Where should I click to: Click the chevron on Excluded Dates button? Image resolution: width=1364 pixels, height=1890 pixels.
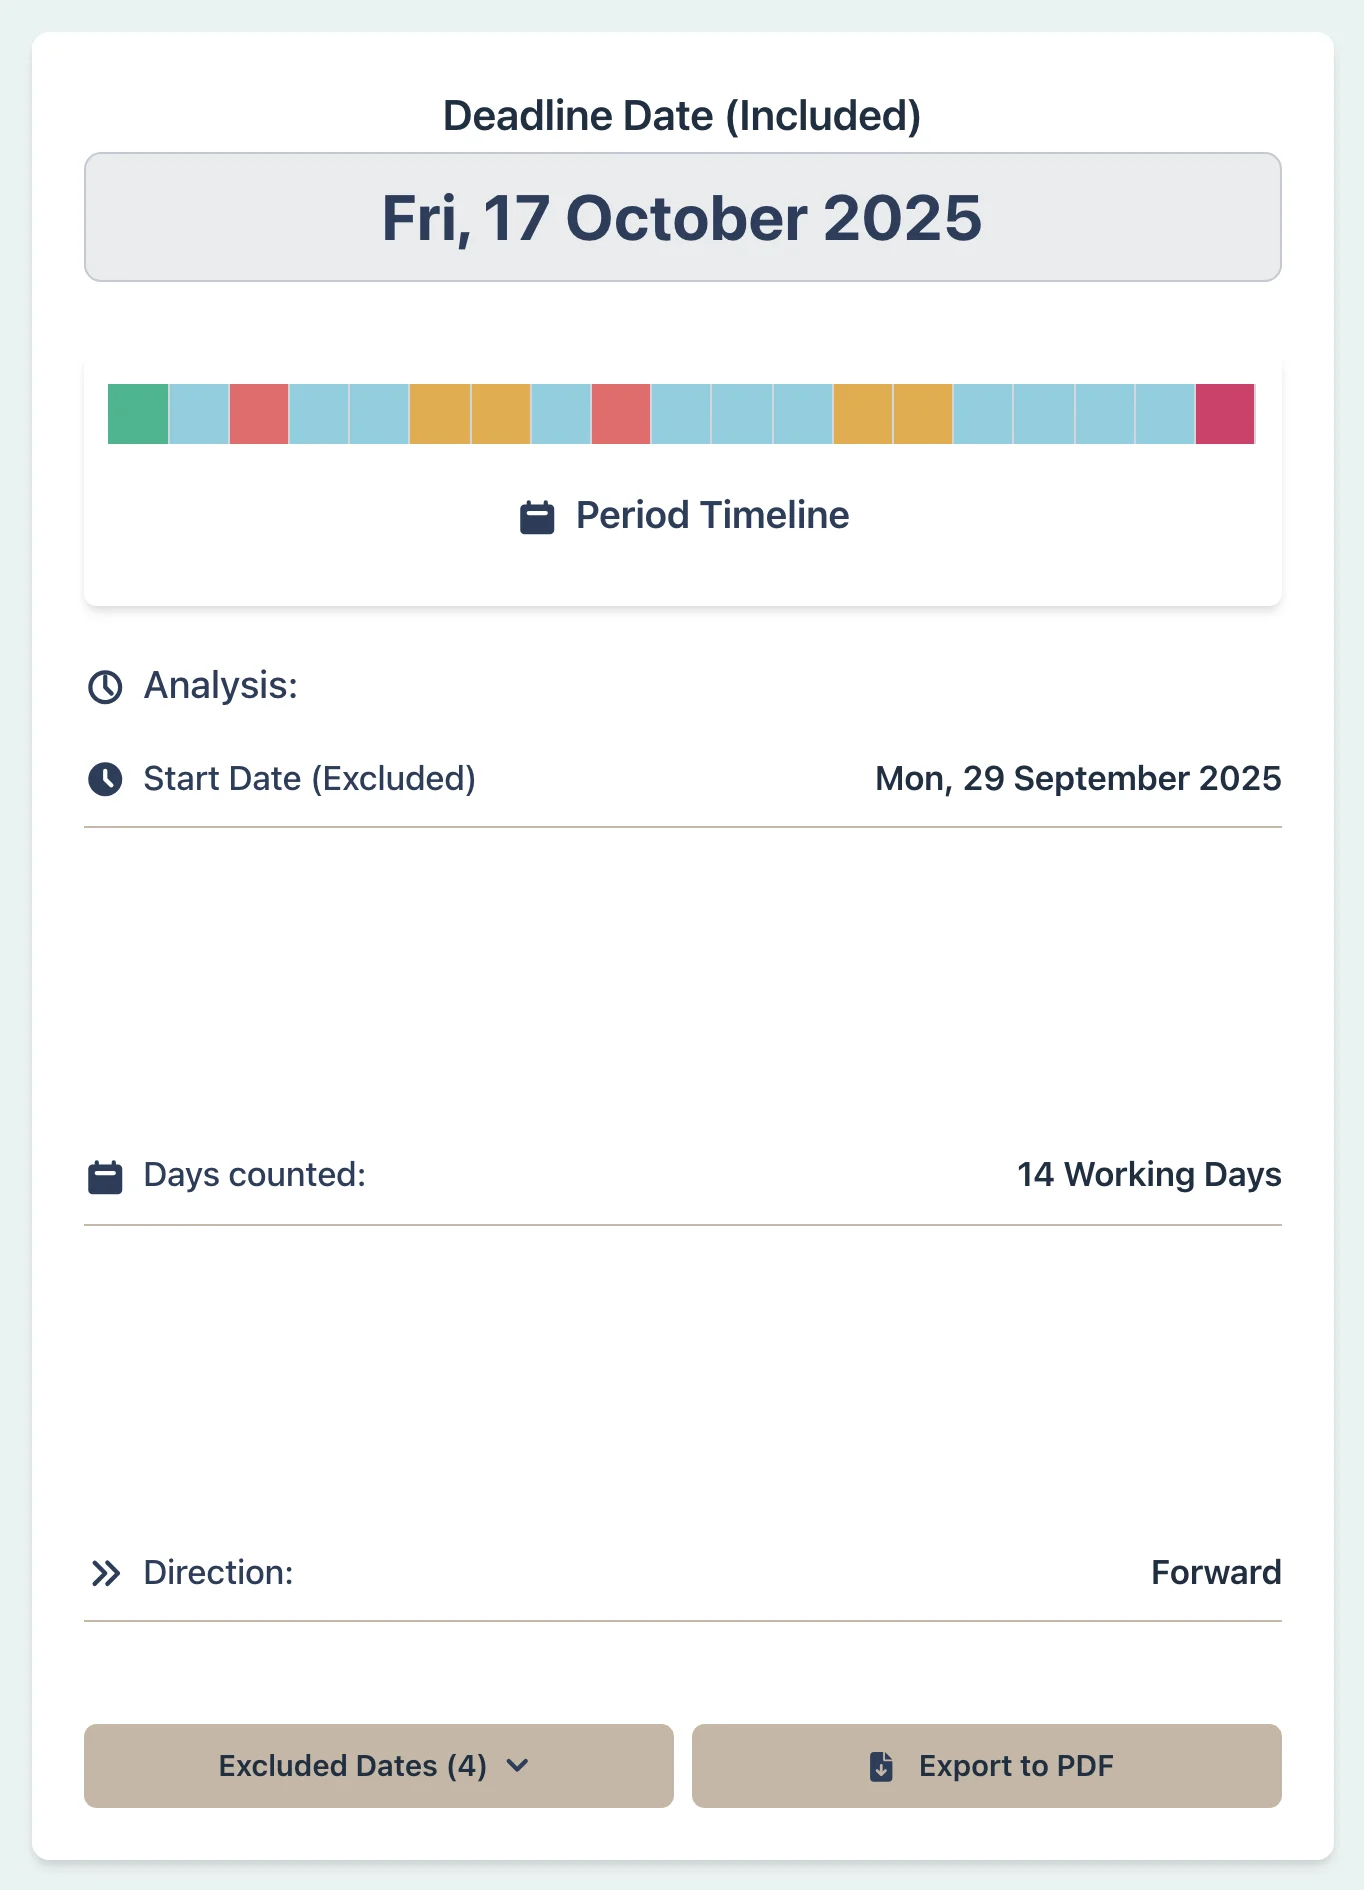519,1767
